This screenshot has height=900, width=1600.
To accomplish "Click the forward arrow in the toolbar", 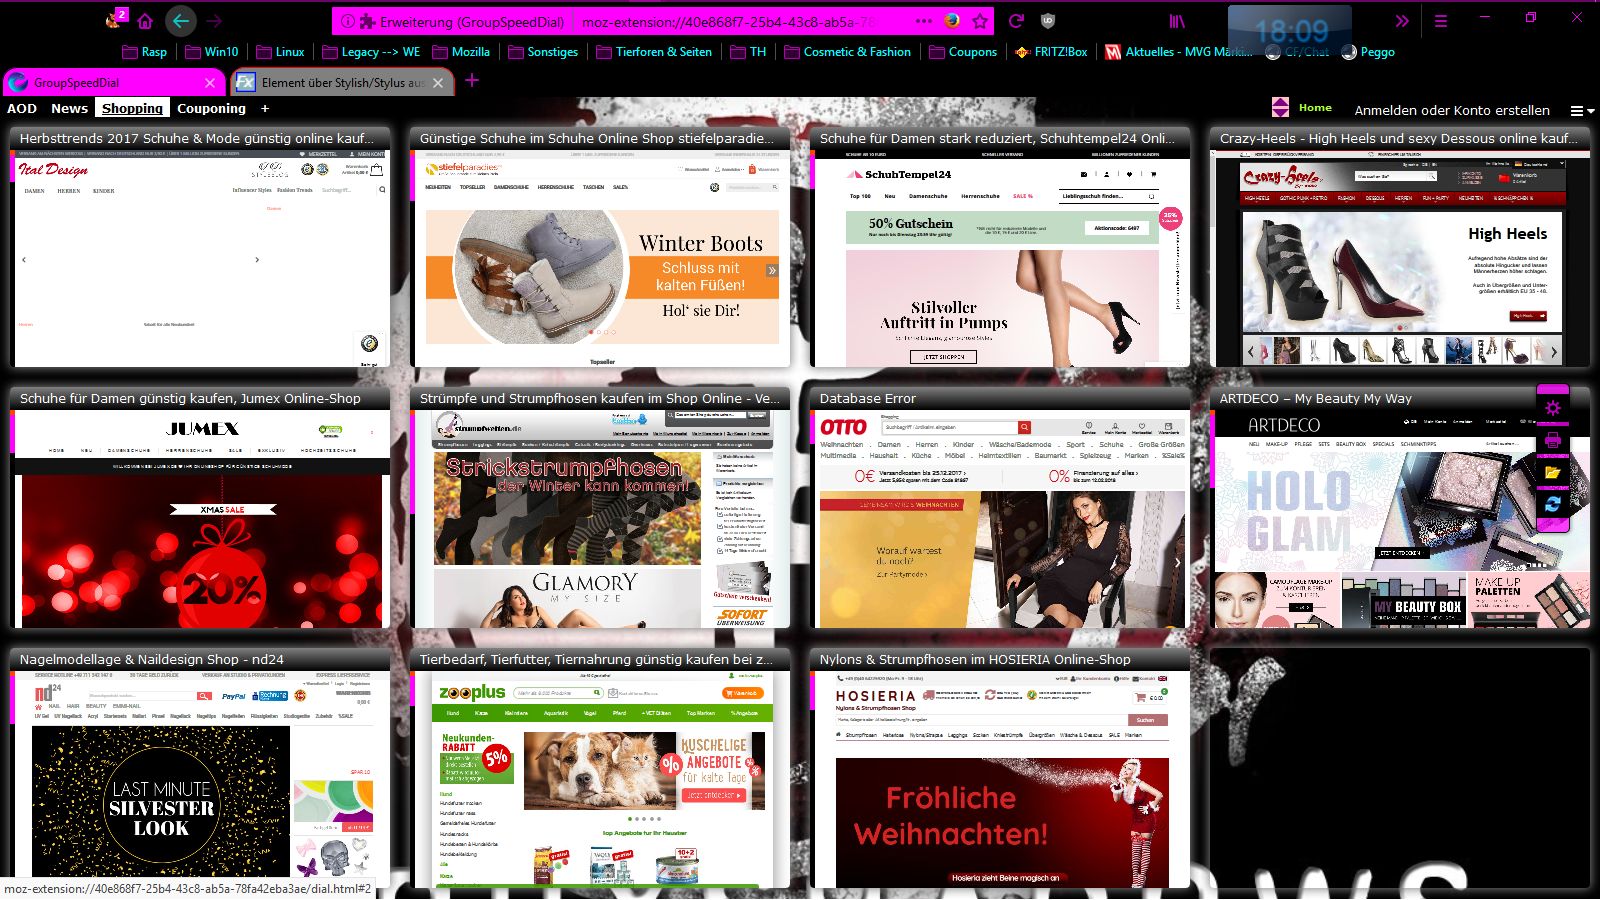I will pos(214,20).
